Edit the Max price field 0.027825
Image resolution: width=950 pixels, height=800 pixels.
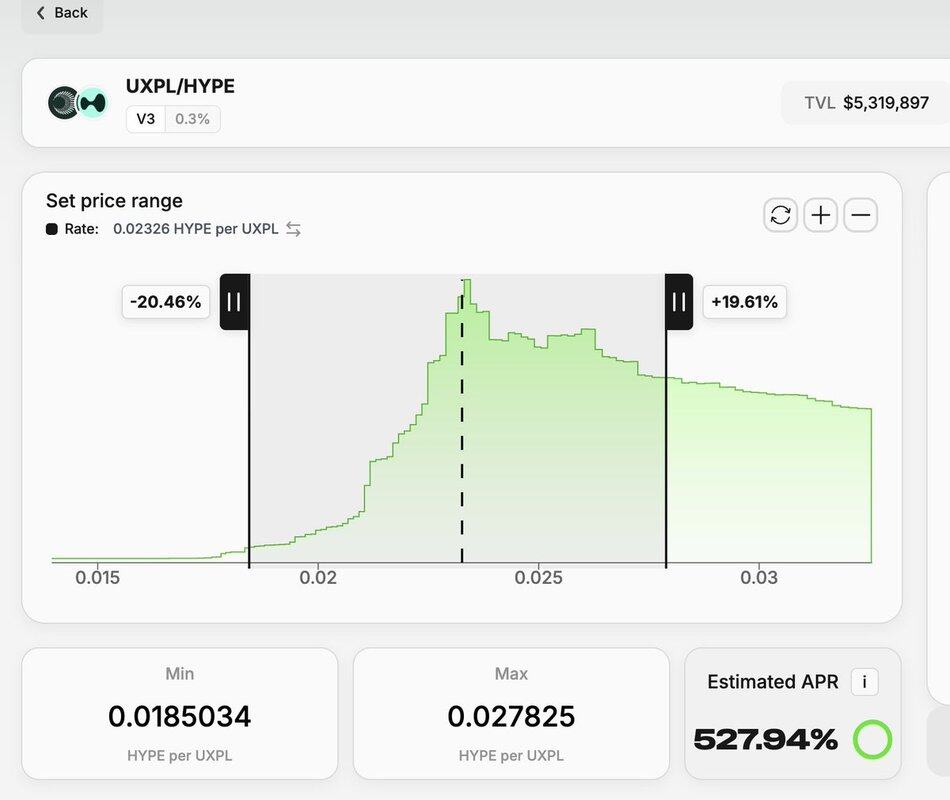(x=511, y=716)
